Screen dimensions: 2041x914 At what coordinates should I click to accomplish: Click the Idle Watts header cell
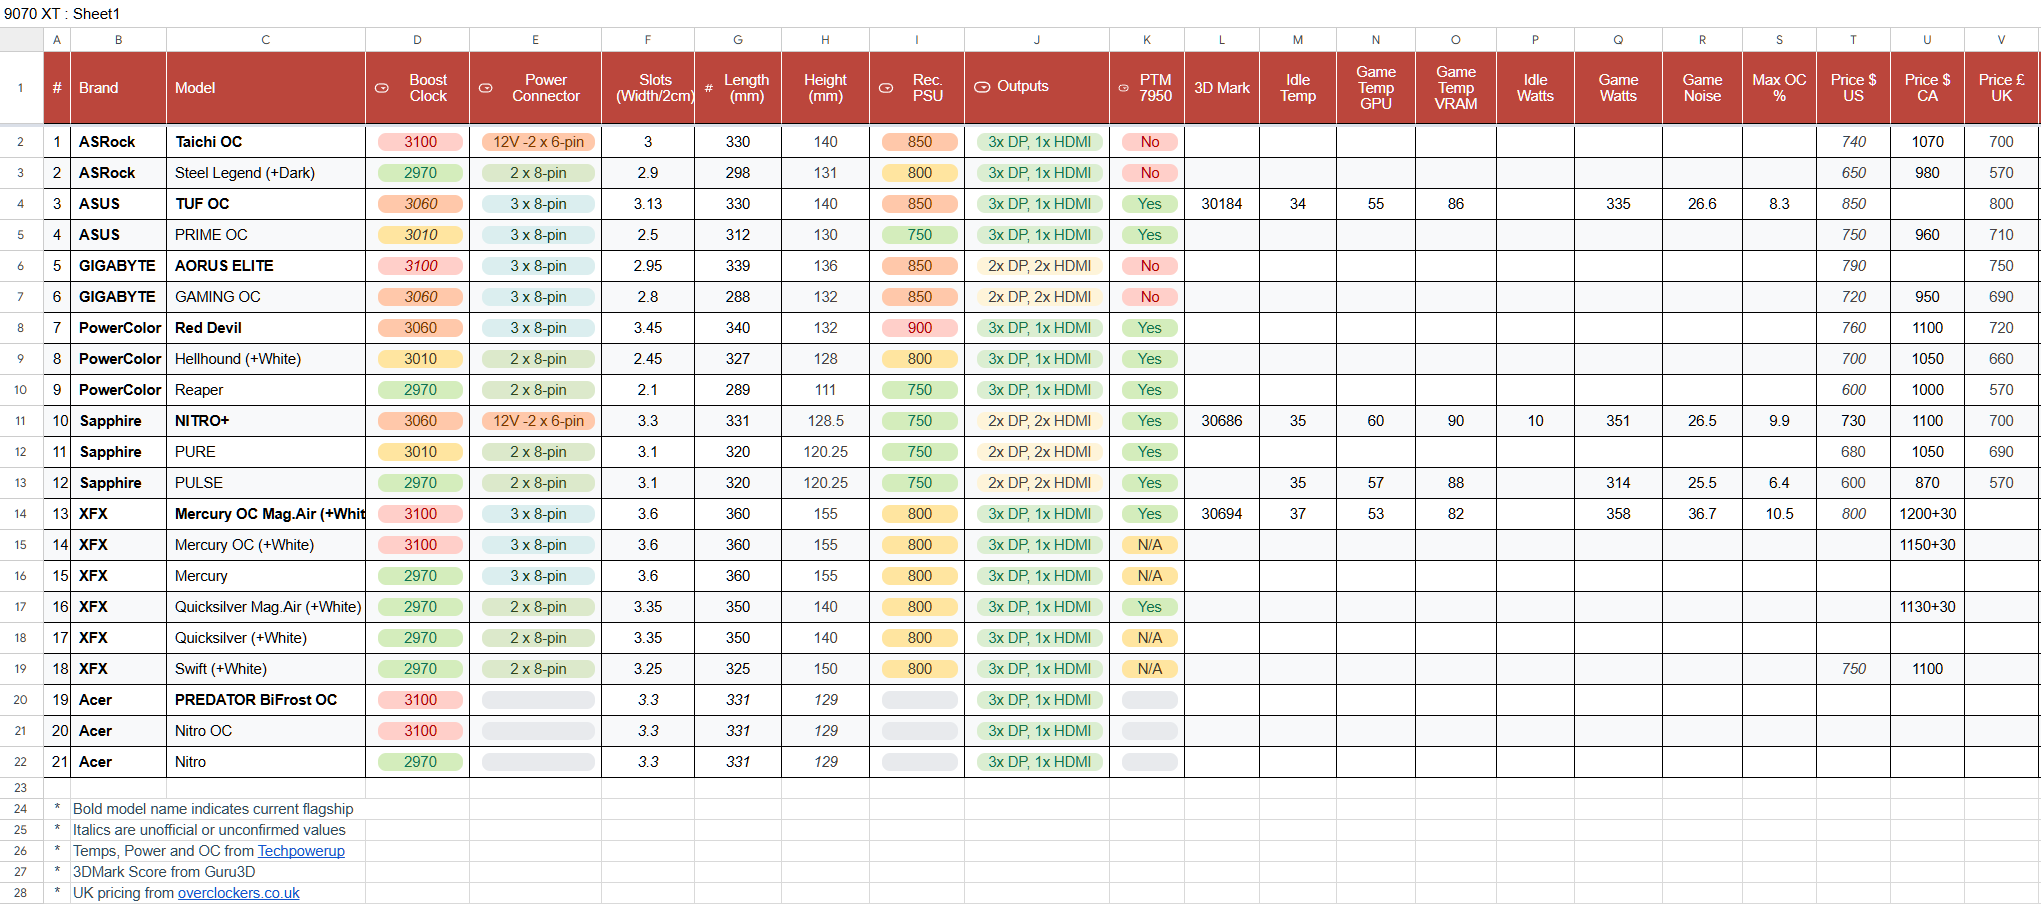click(x=1535, y=88)
